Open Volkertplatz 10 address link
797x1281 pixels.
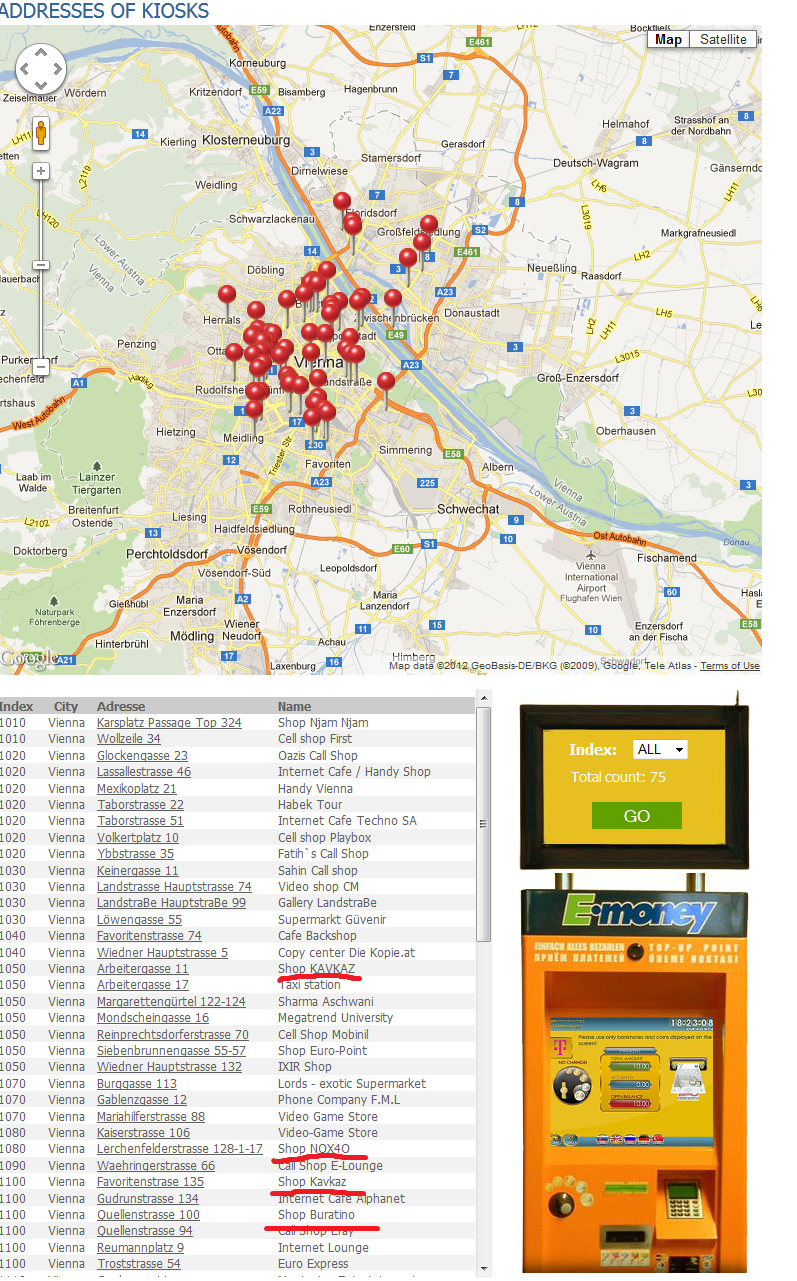coord(138,838)
